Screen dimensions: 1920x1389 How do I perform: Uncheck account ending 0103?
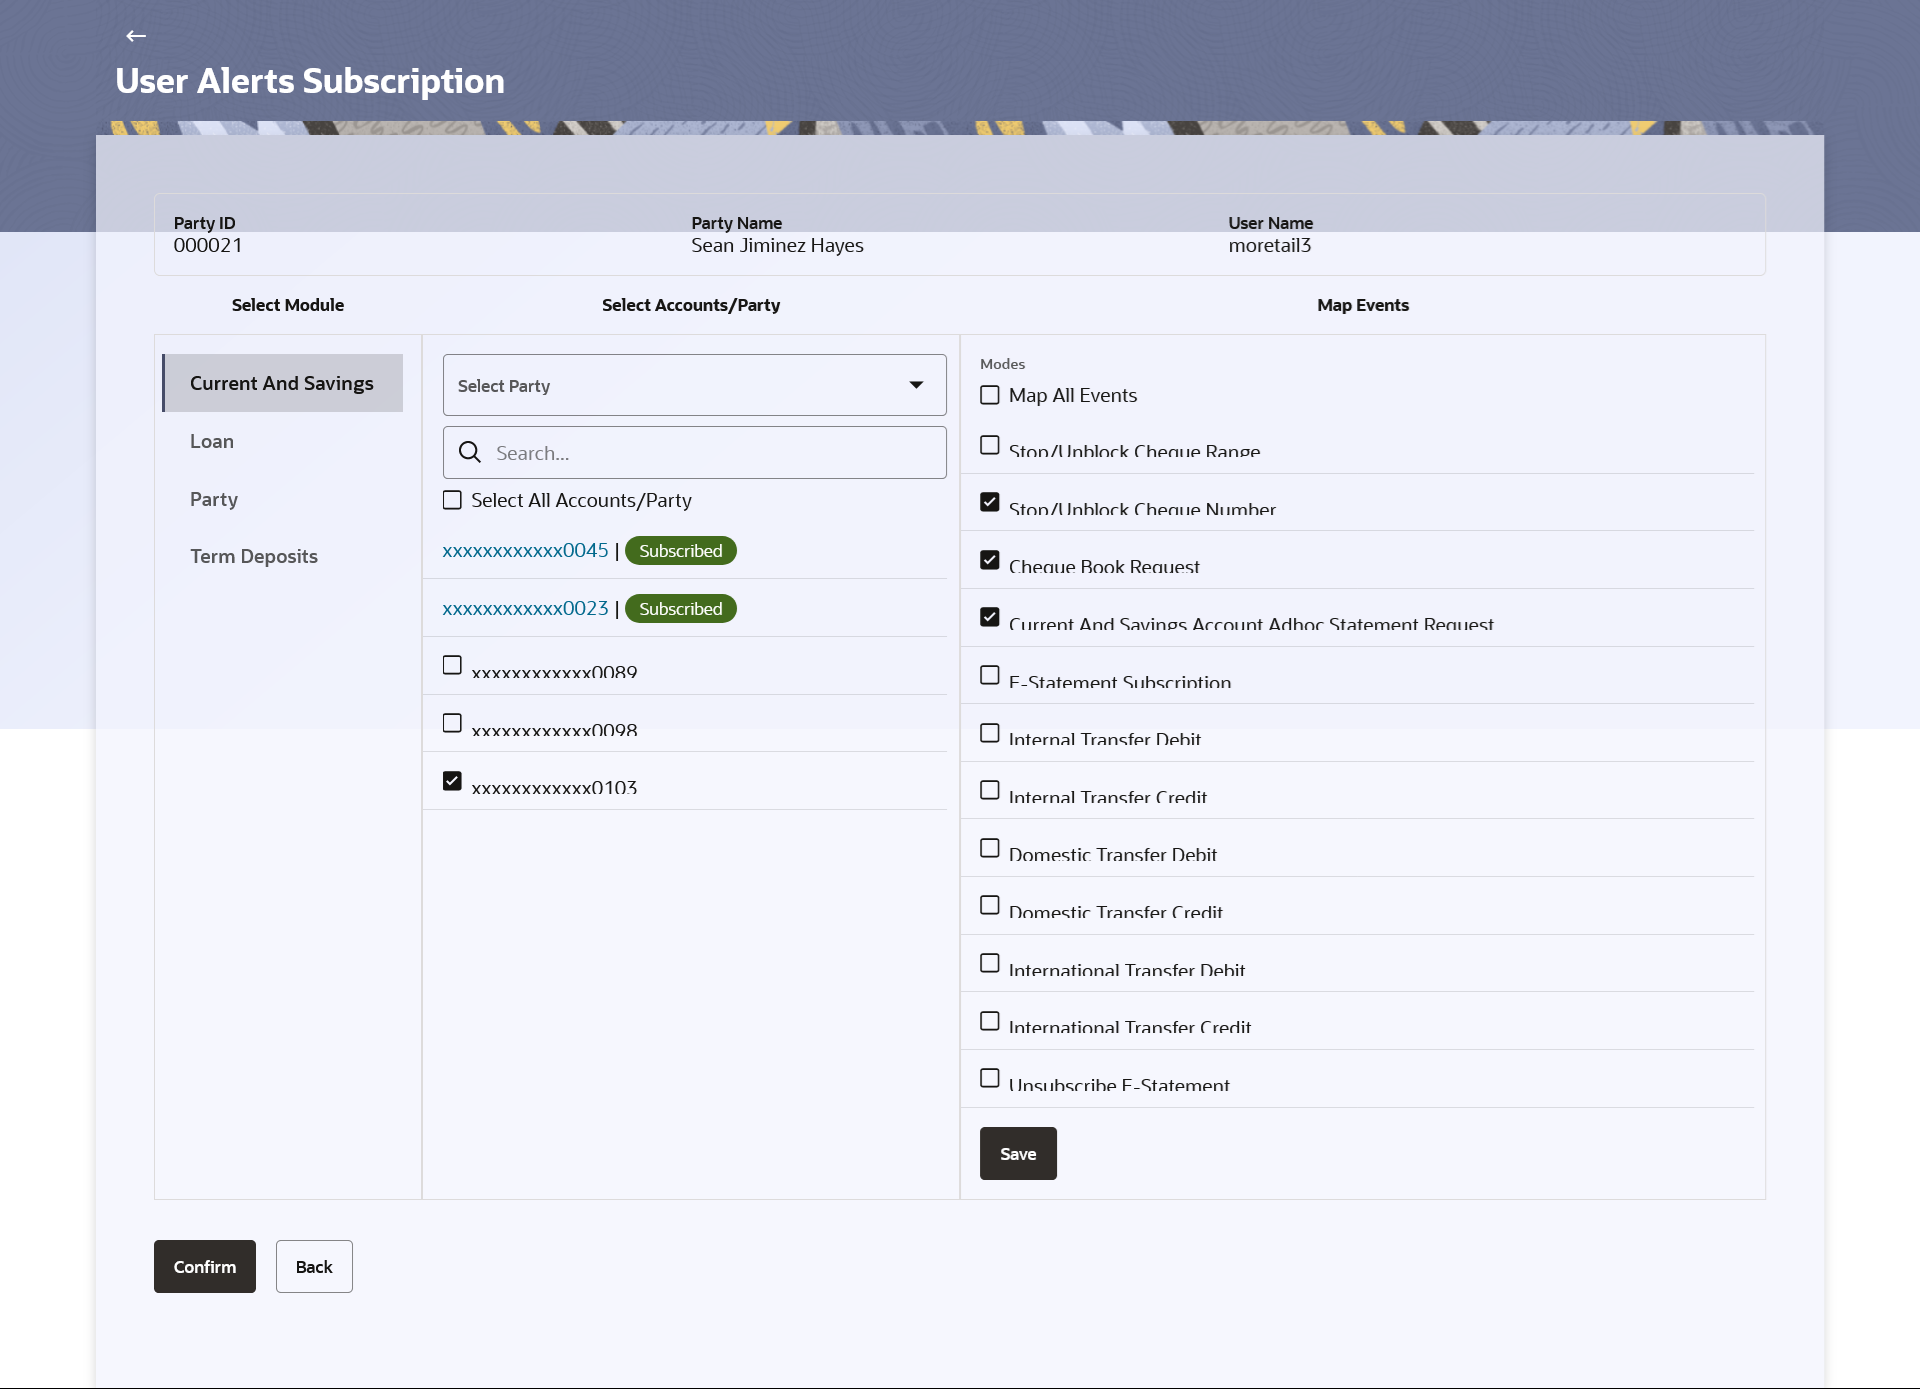tap(453, 781)
